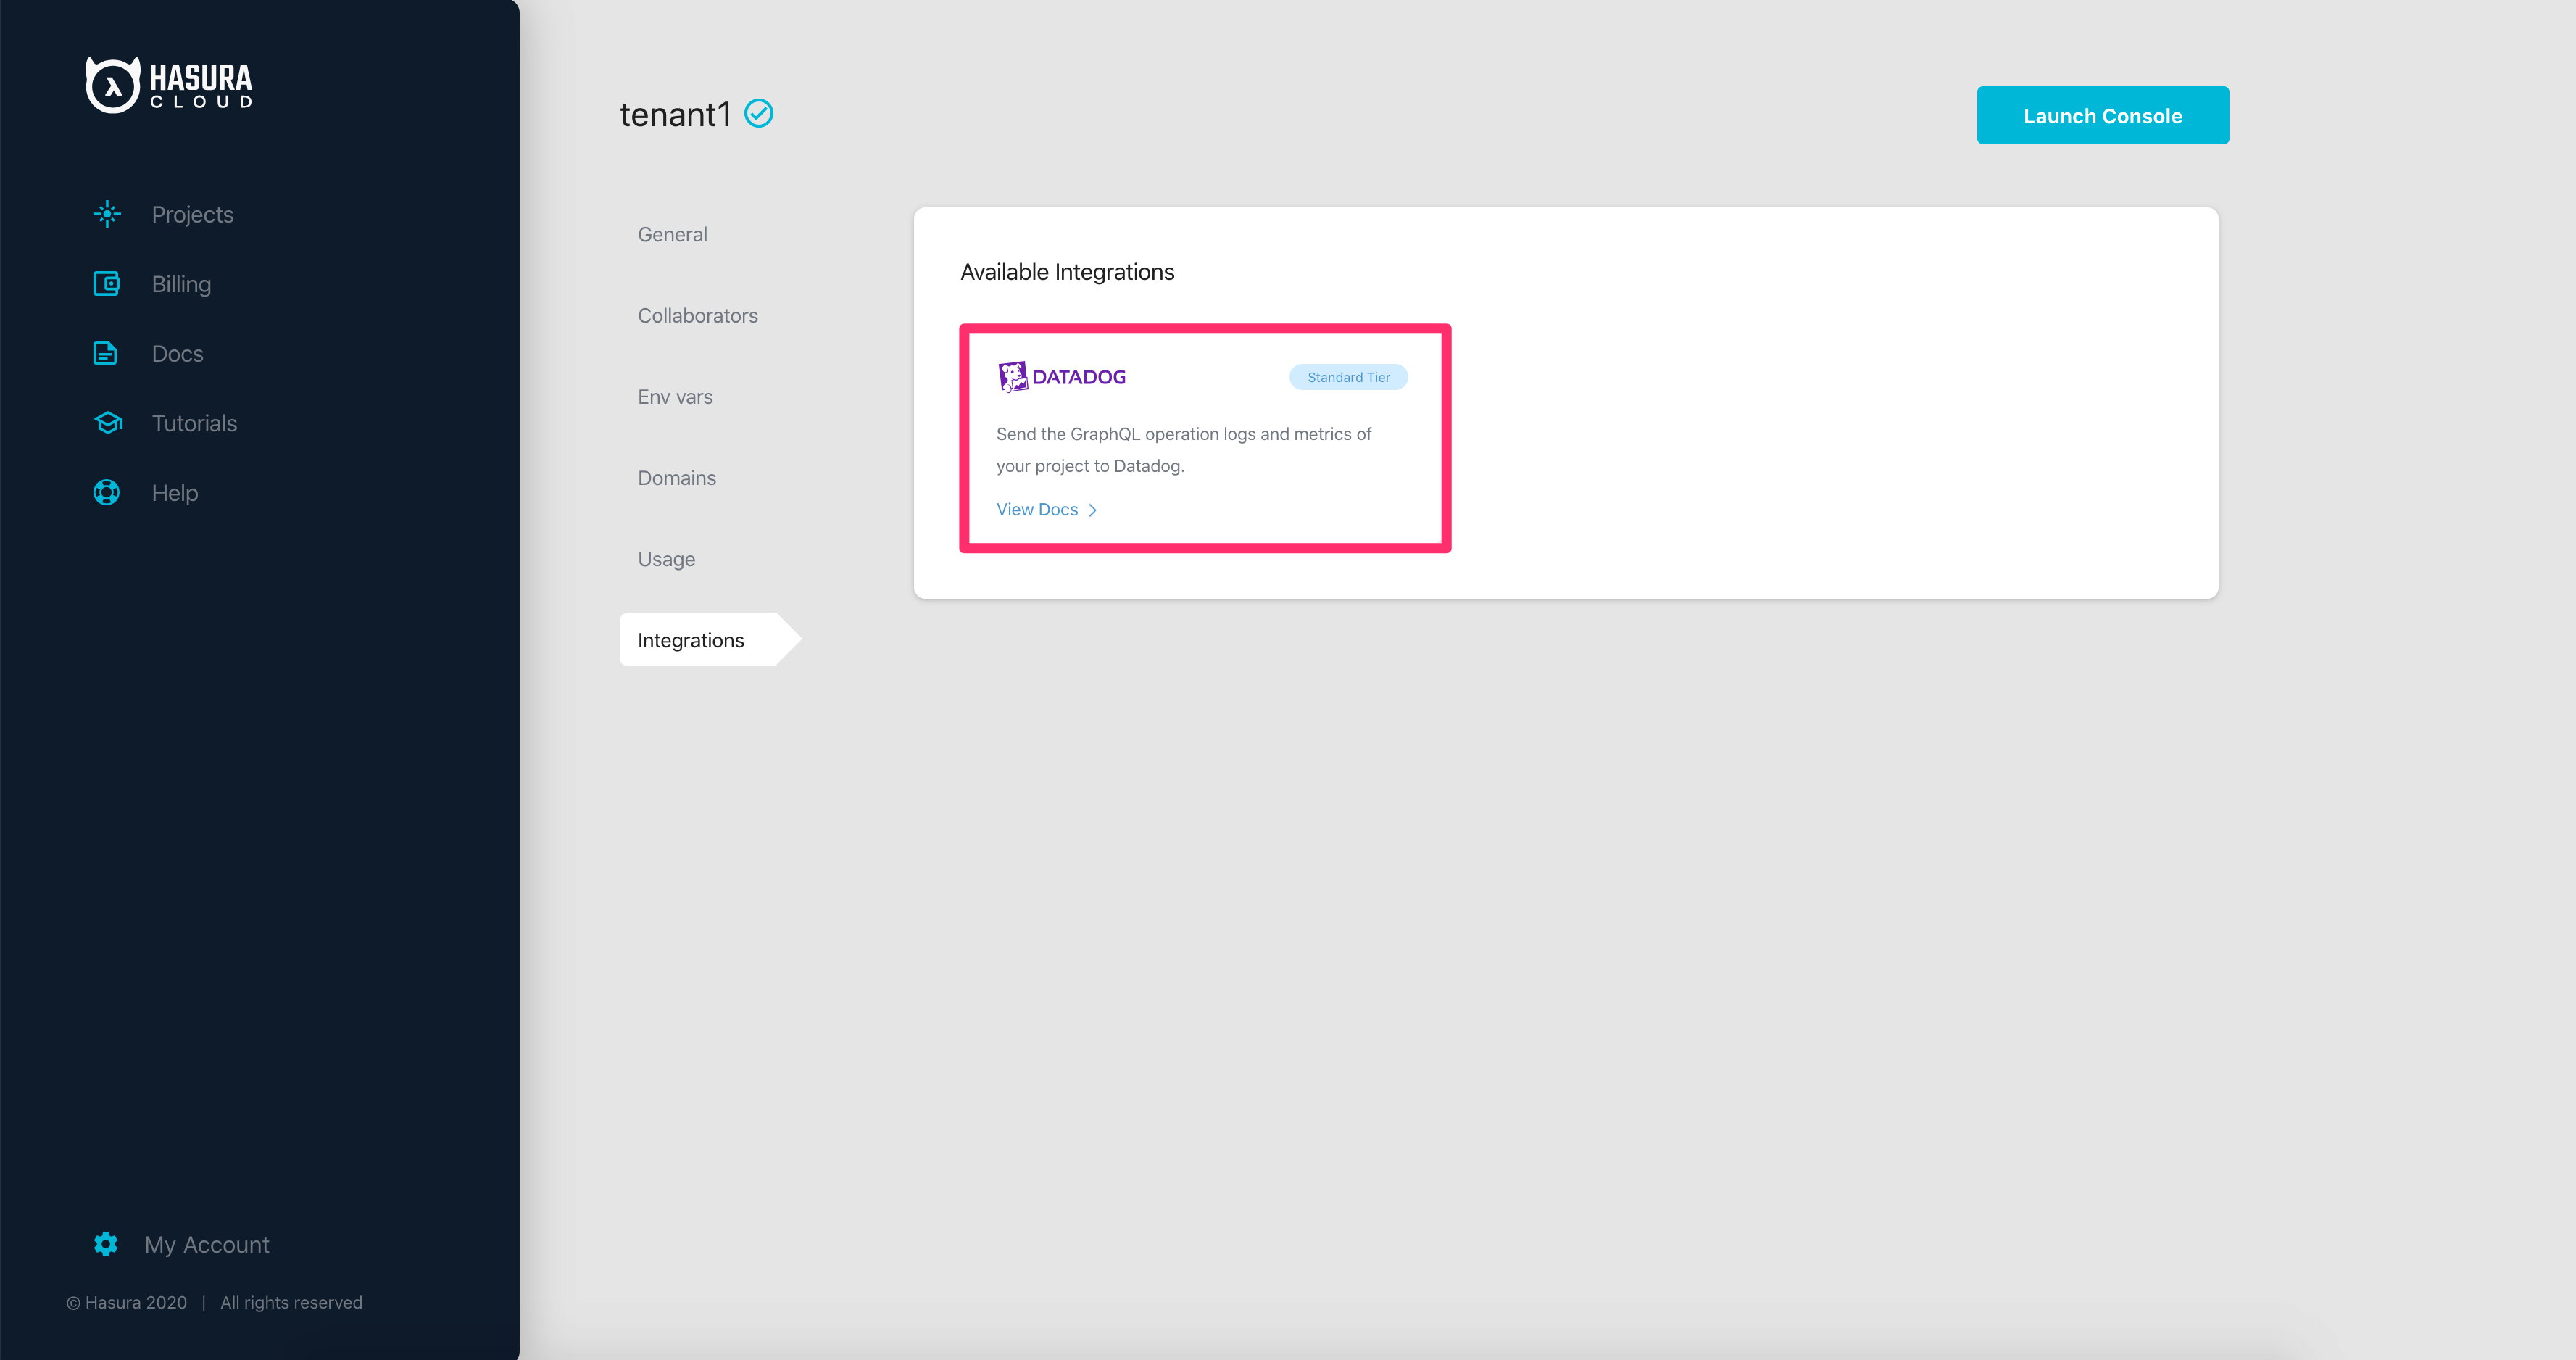This screenshot has width=2576, height=1360.
Task: Switch to the Collaborators tab
Action: 697,315
